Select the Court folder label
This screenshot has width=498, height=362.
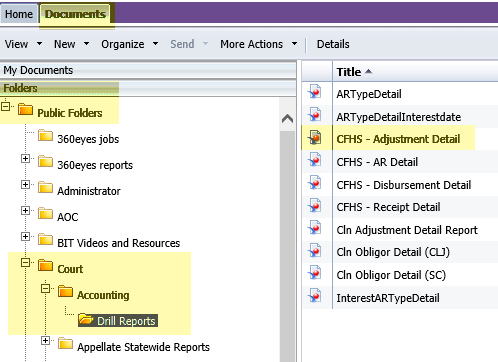tap(70, 269)
